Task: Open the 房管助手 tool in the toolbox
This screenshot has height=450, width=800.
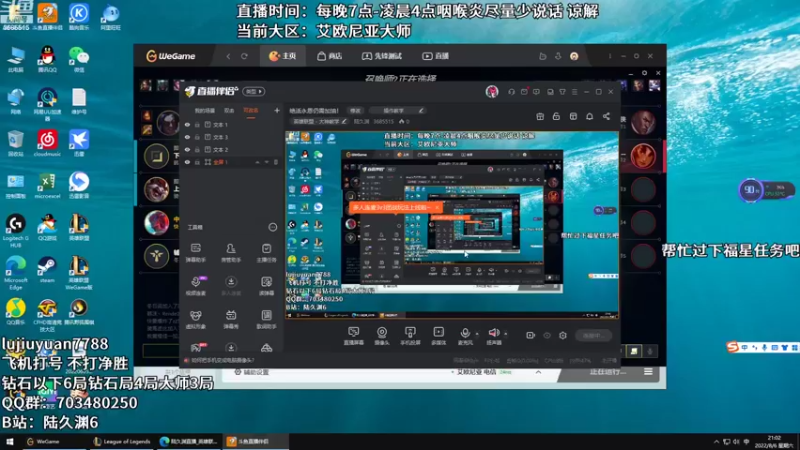Action: pyautogui.click(x=231, y=253)
